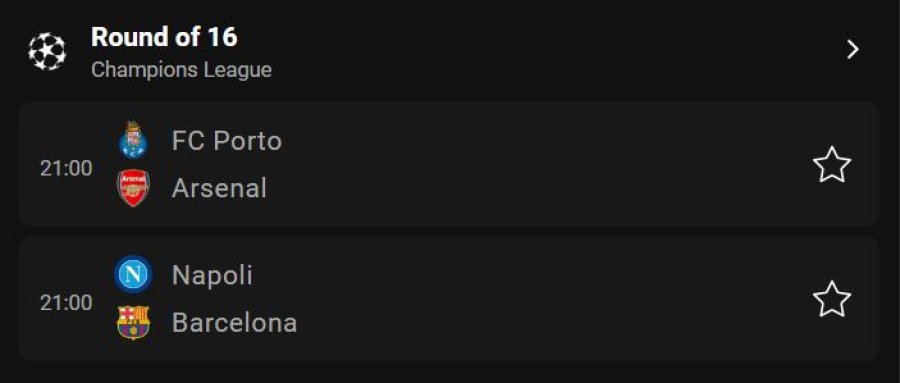
Task: Select the FC Porto team name
Action: click(x=227, y=141)
